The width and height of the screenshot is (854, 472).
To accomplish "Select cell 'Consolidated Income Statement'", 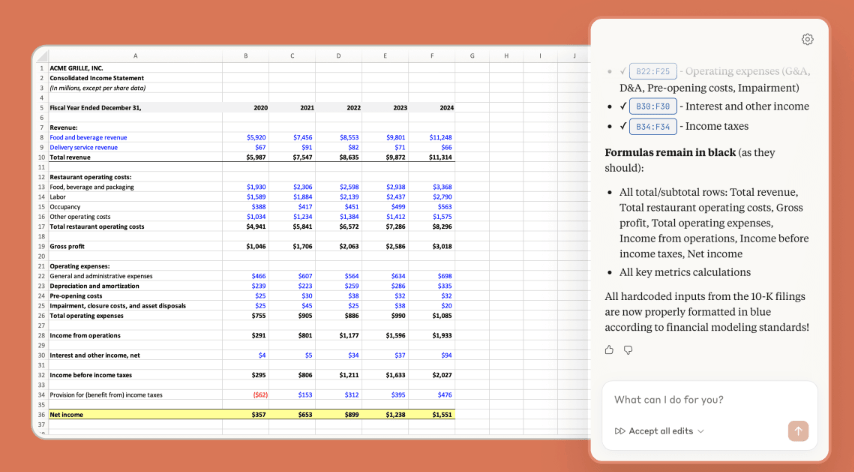I will 135,78.
